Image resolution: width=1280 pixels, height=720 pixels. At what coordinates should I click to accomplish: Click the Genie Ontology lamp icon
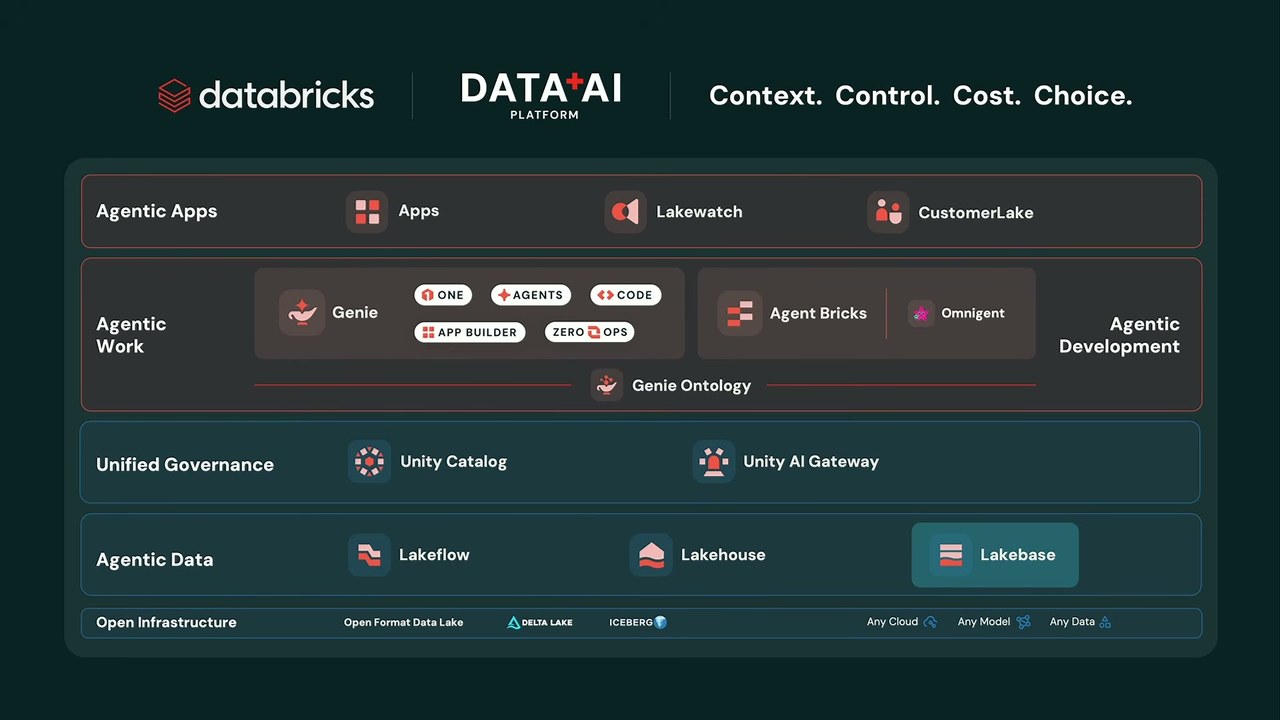point(607,385)
